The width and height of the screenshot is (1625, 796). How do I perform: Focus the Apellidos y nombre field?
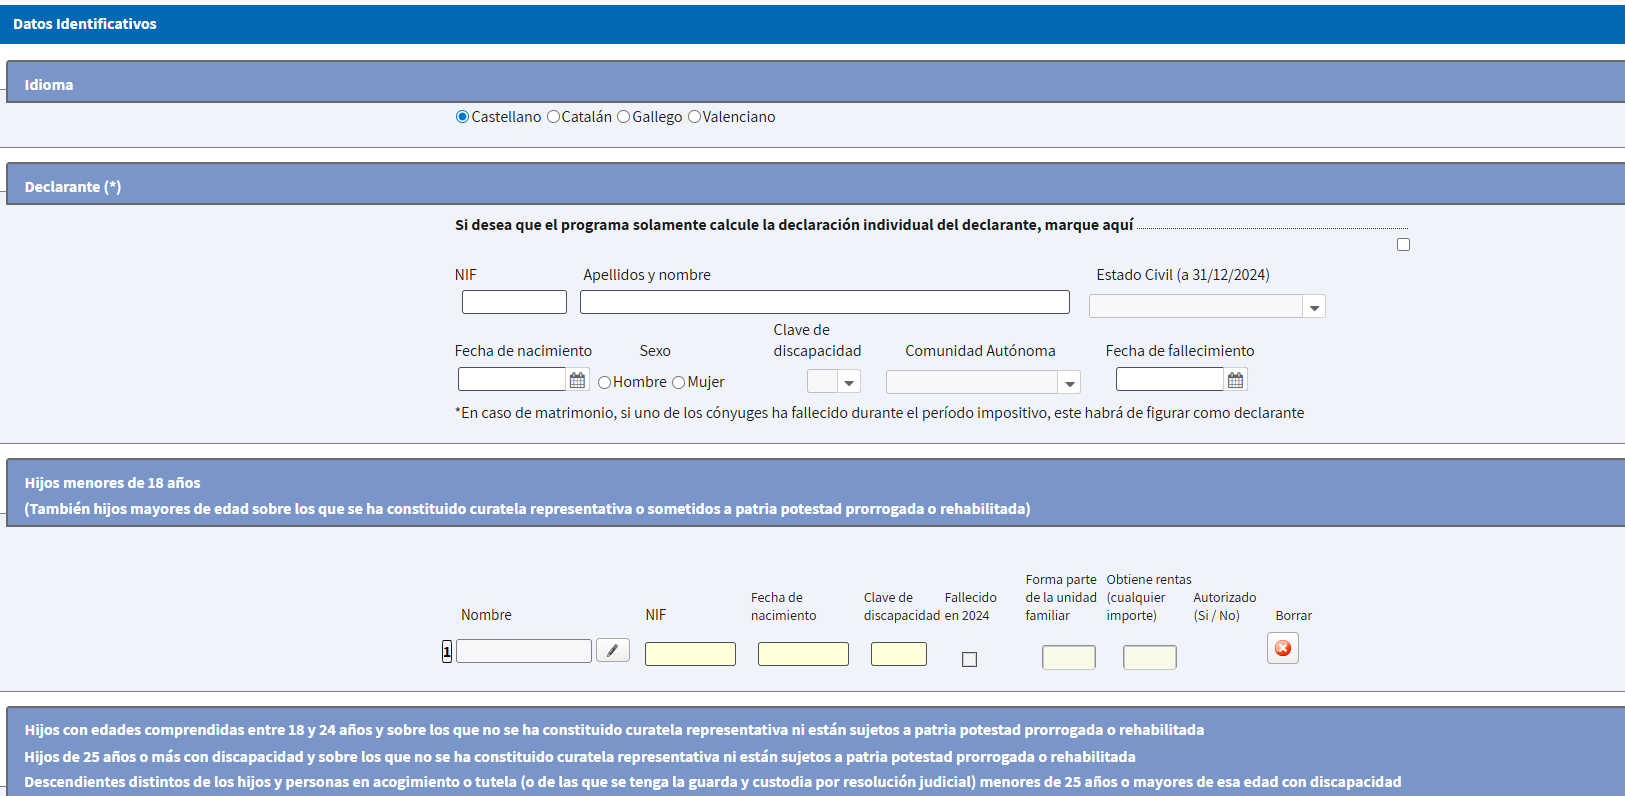click(824, 302)
